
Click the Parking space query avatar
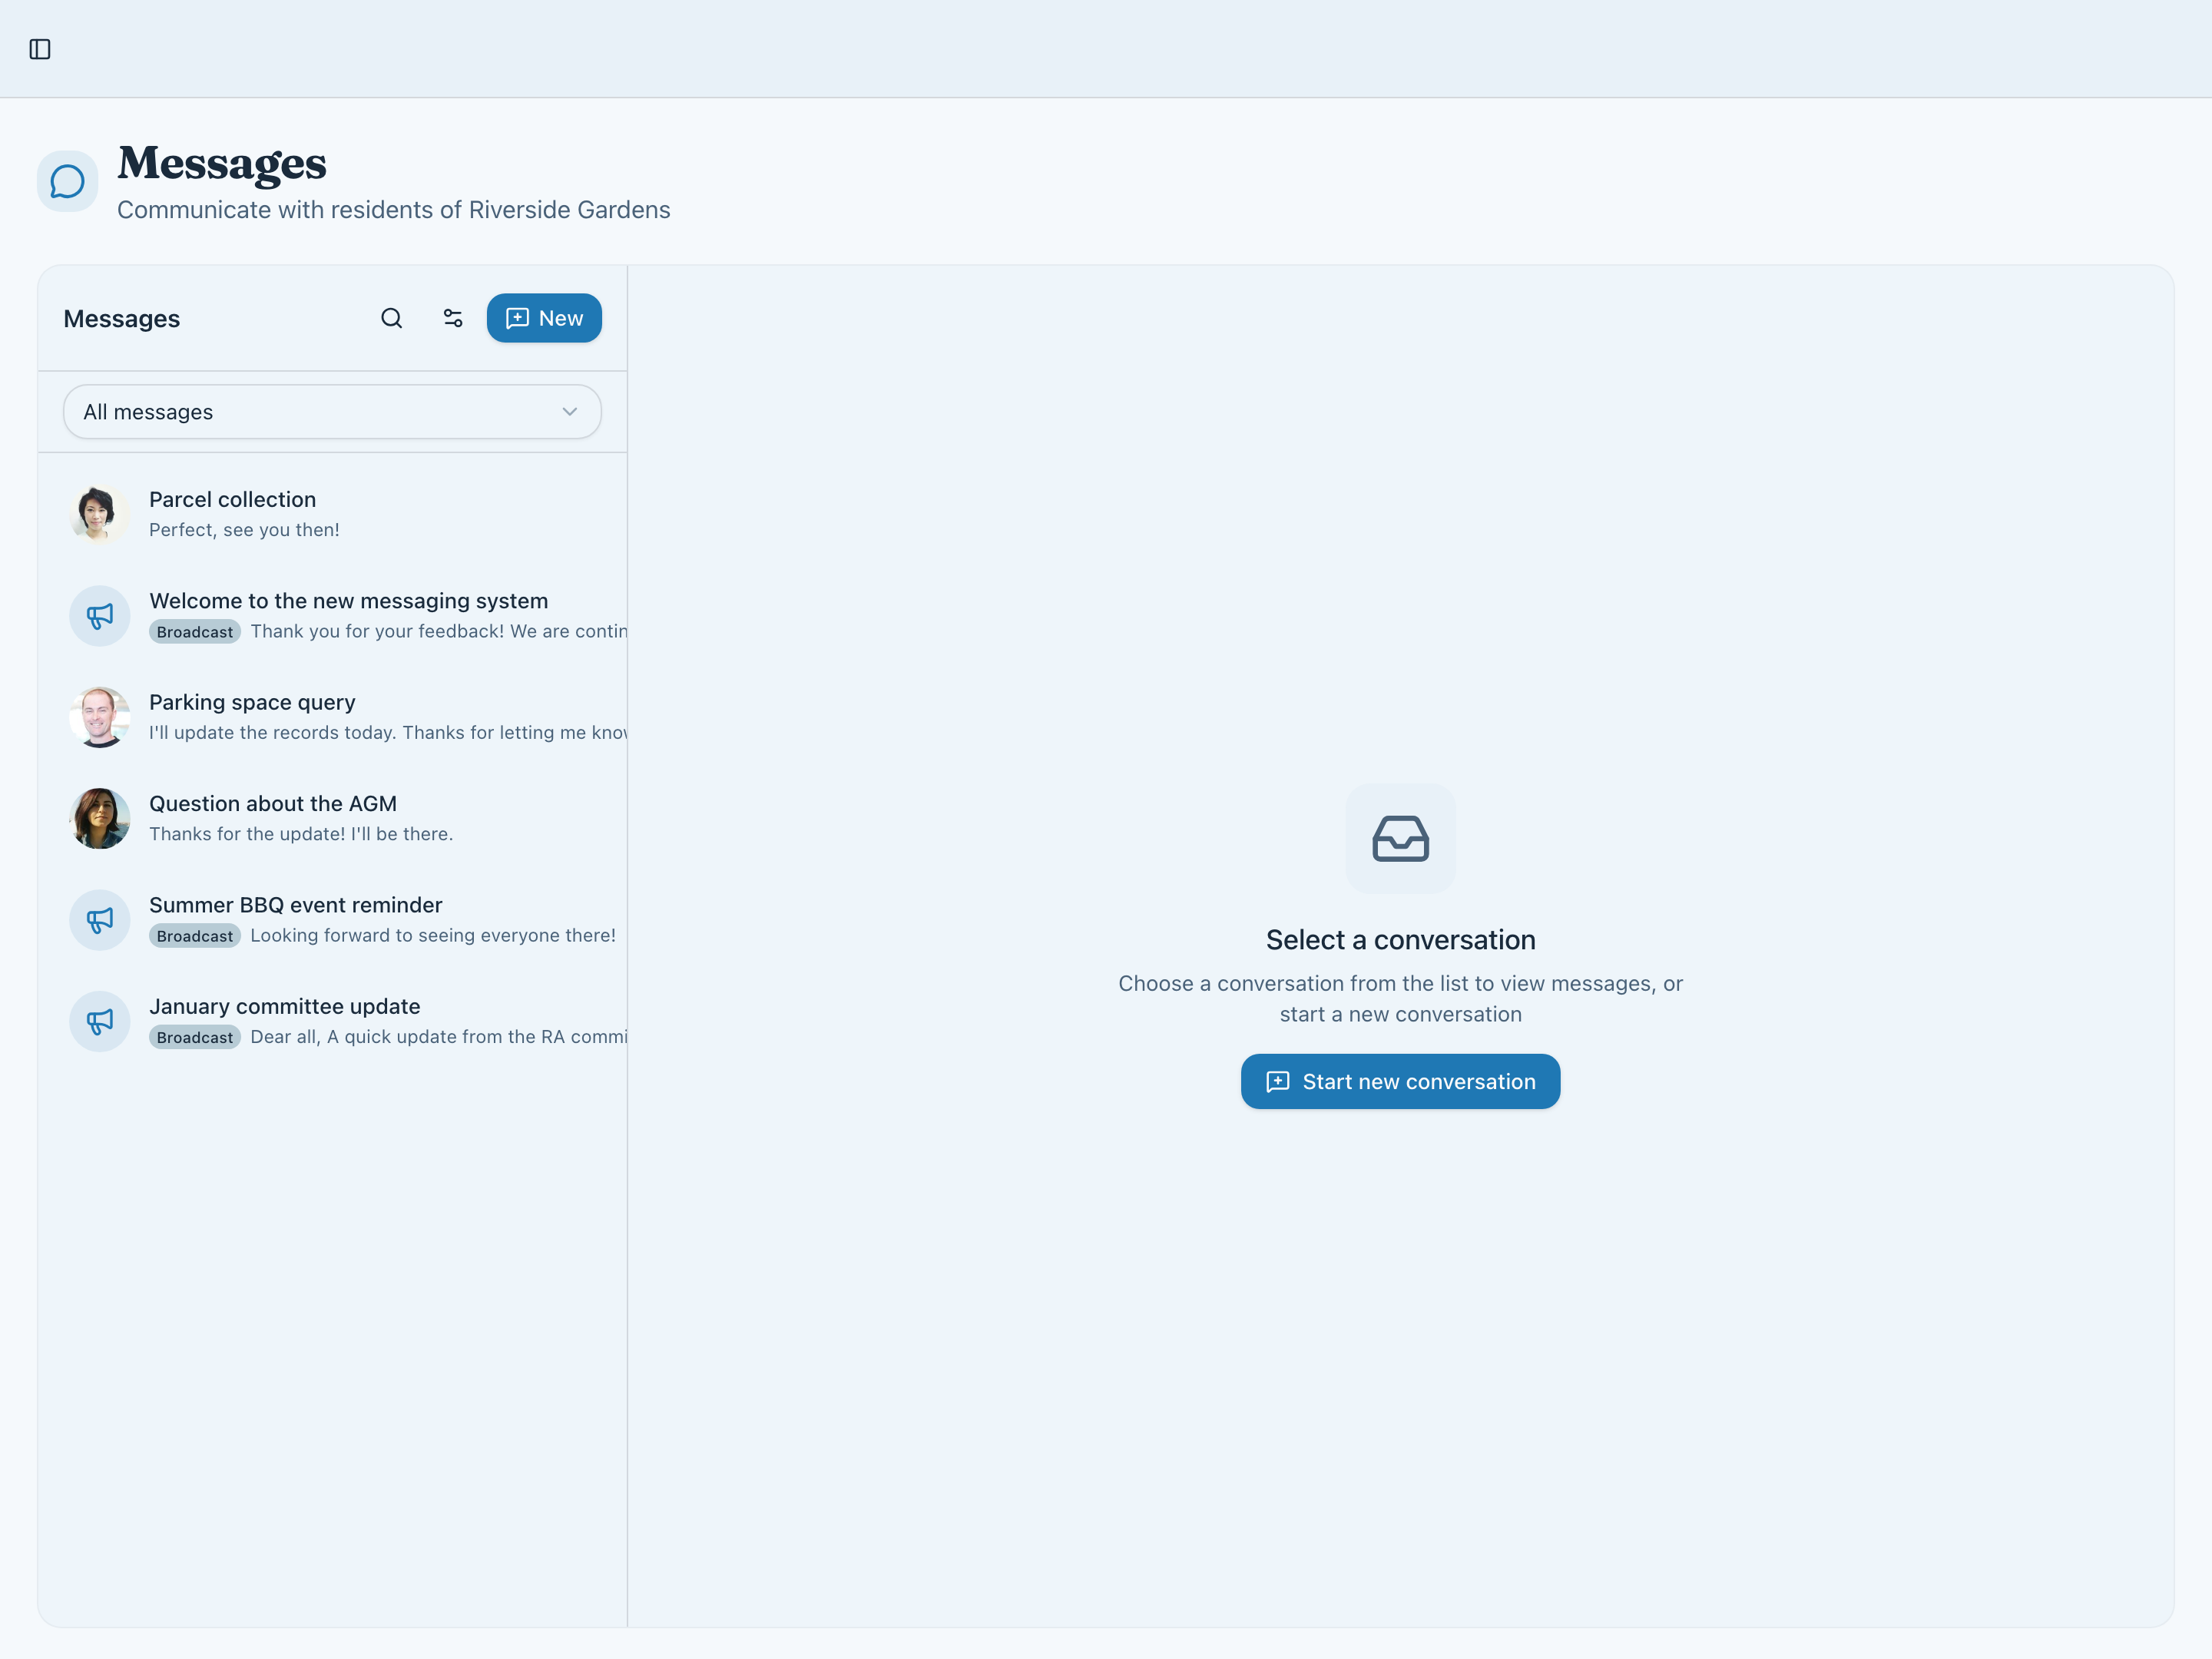(x=99, y=717)
